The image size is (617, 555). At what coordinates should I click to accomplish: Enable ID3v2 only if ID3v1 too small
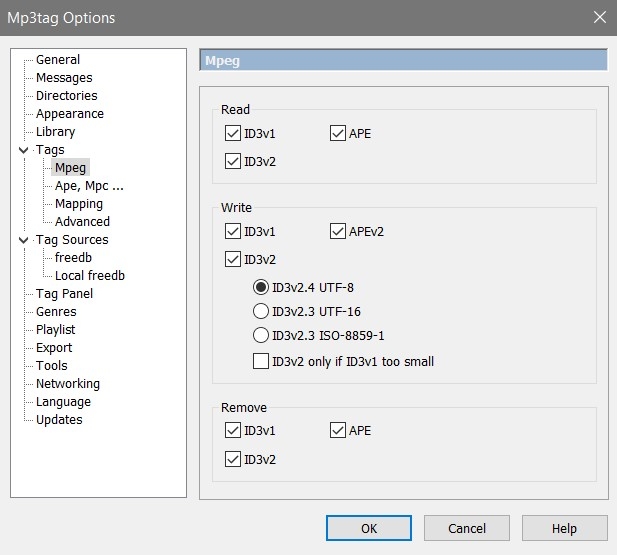tap(260, 361)
